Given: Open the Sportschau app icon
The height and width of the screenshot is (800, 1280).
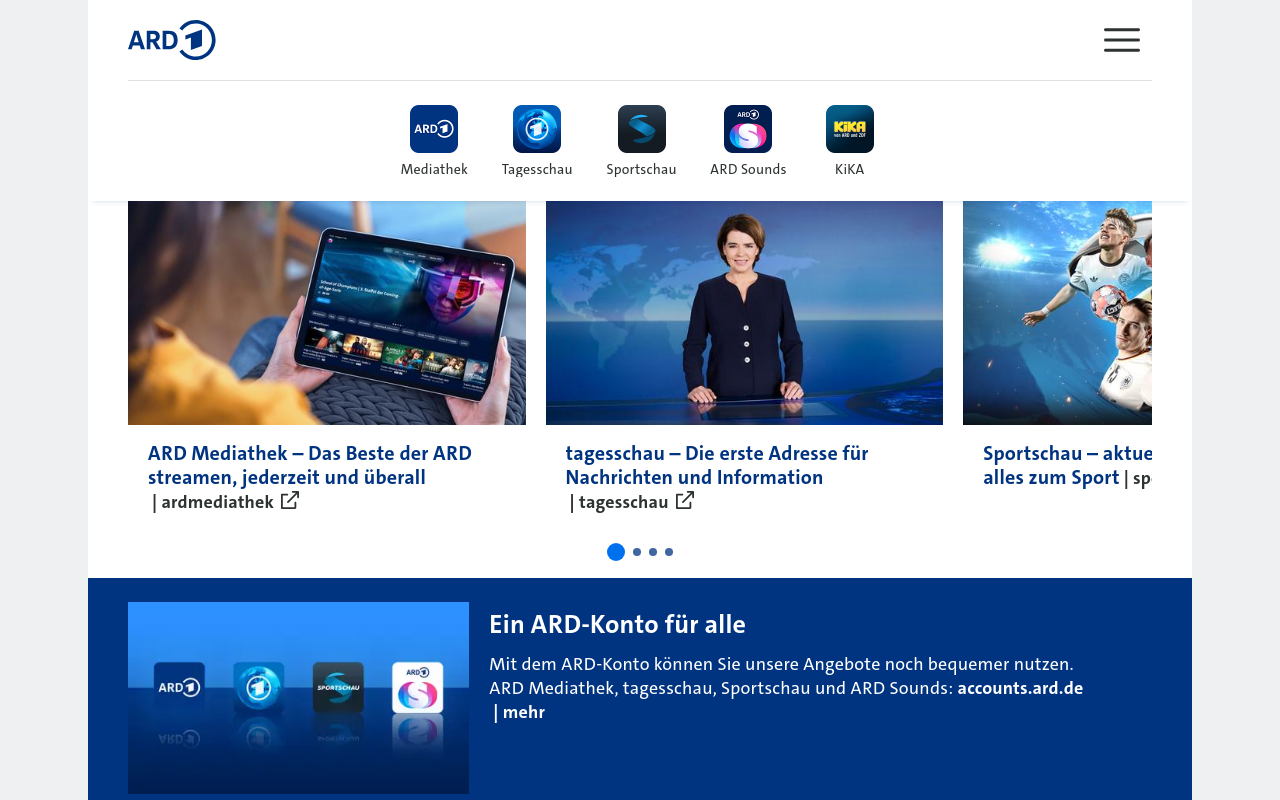Looking at the screenshot, I should coord(642,129).
